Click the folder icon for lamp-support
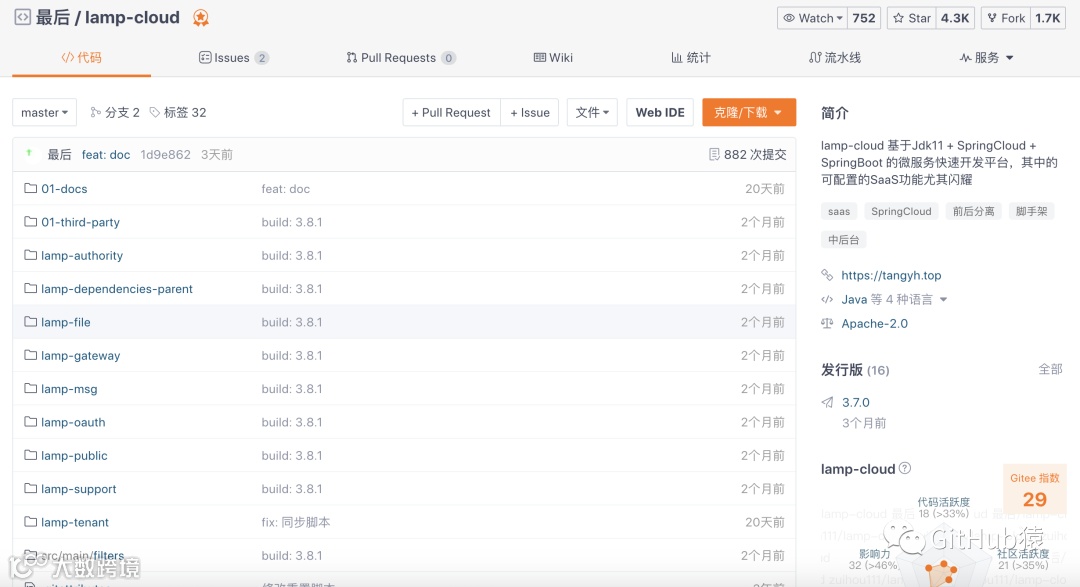 coord(30,488)
